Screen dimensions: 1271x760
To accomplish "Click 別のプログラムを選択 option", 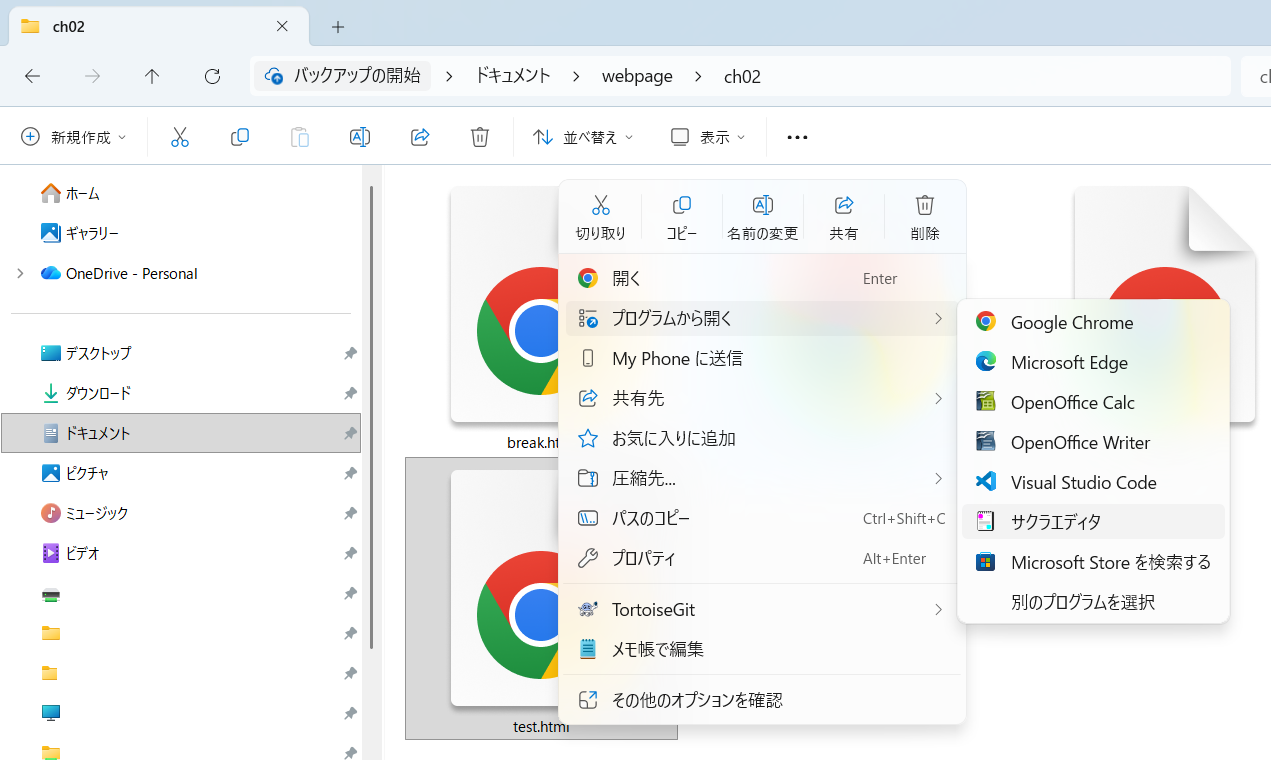I will (1082, 602).
